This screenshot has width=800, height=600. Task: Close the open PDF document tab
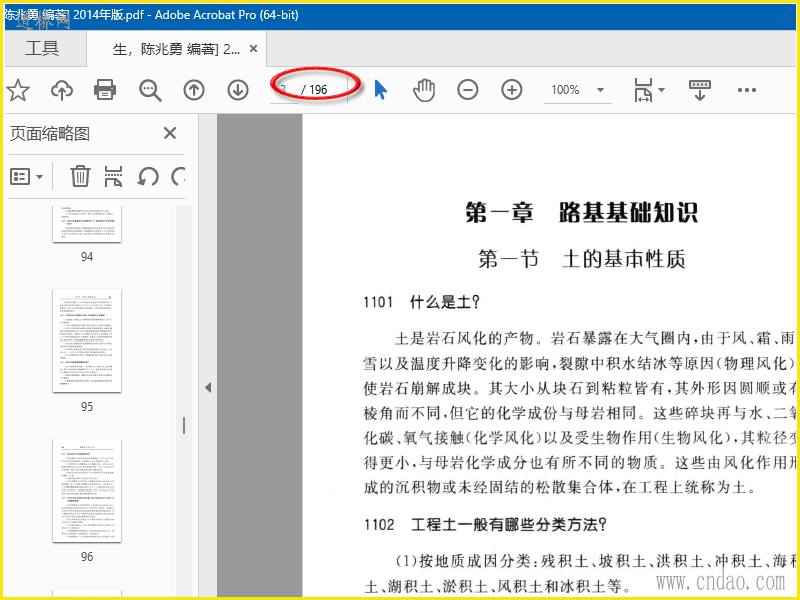click(254, 49)
